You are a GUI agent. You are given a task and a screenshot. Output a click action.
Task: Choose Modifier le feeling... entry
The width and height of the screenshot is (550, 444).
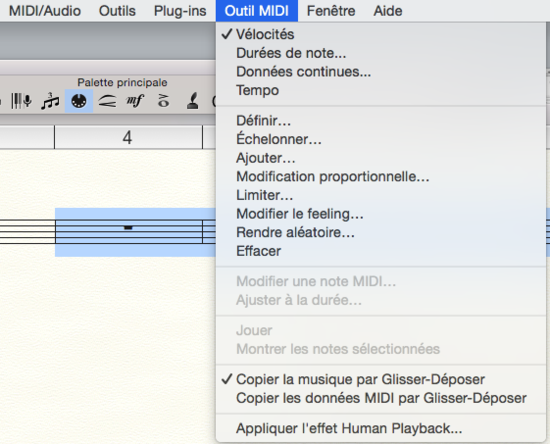coord(381,214)
